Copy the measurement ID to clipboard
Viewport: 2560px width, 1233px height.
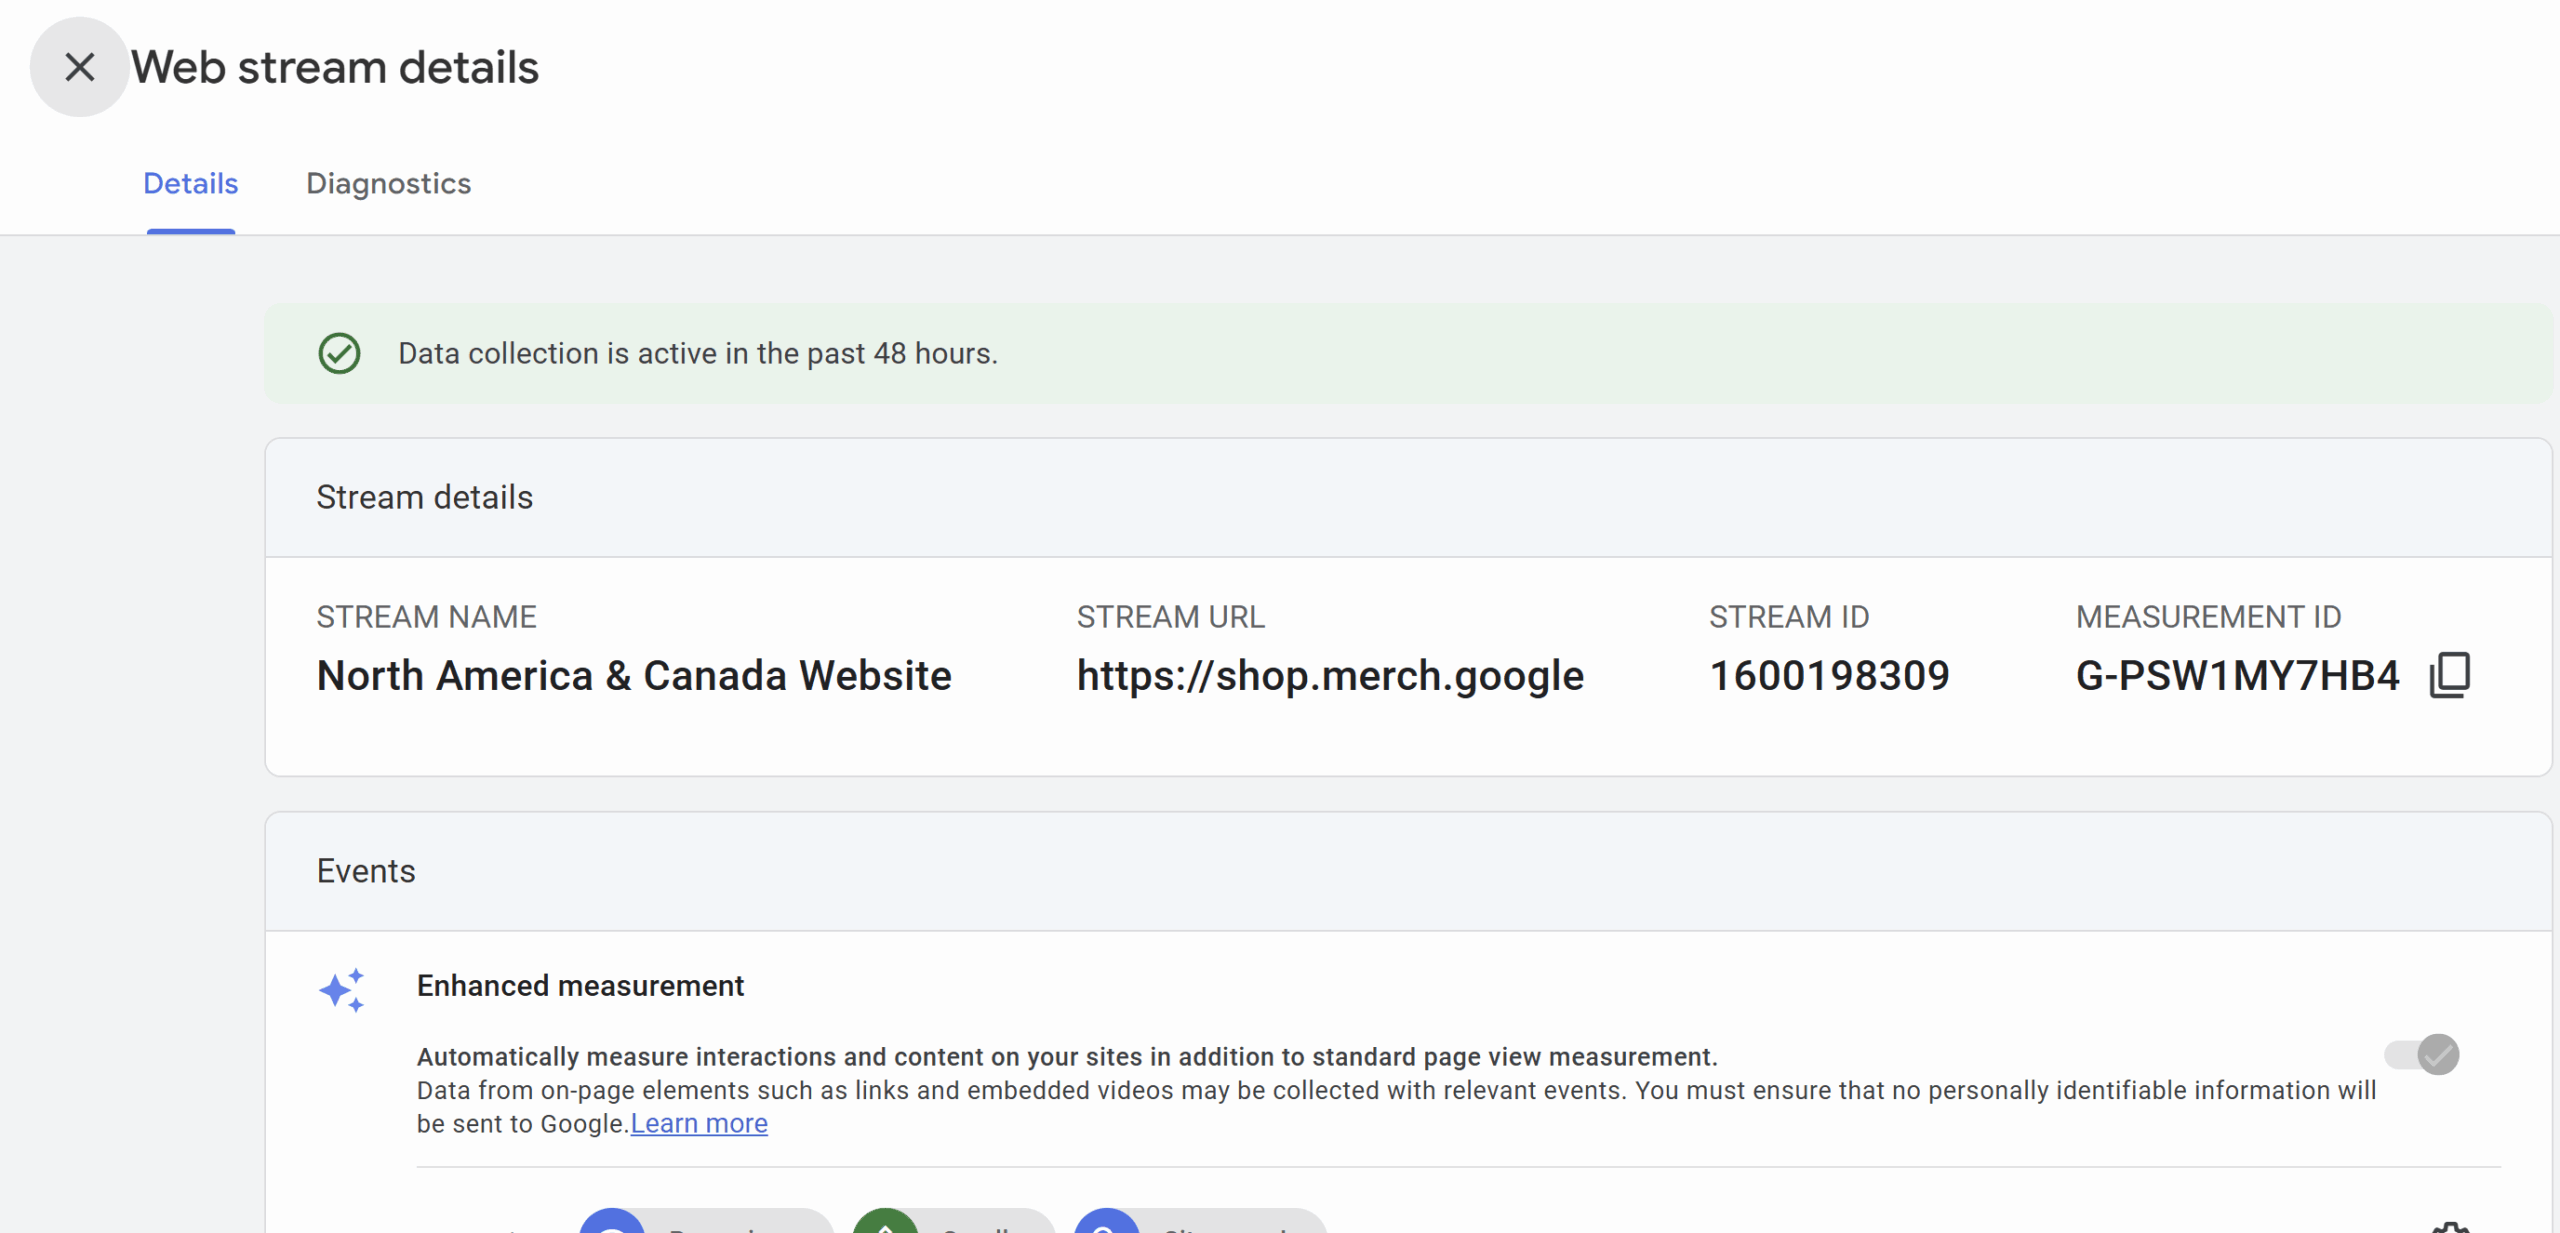click(x=2449, y=675)
